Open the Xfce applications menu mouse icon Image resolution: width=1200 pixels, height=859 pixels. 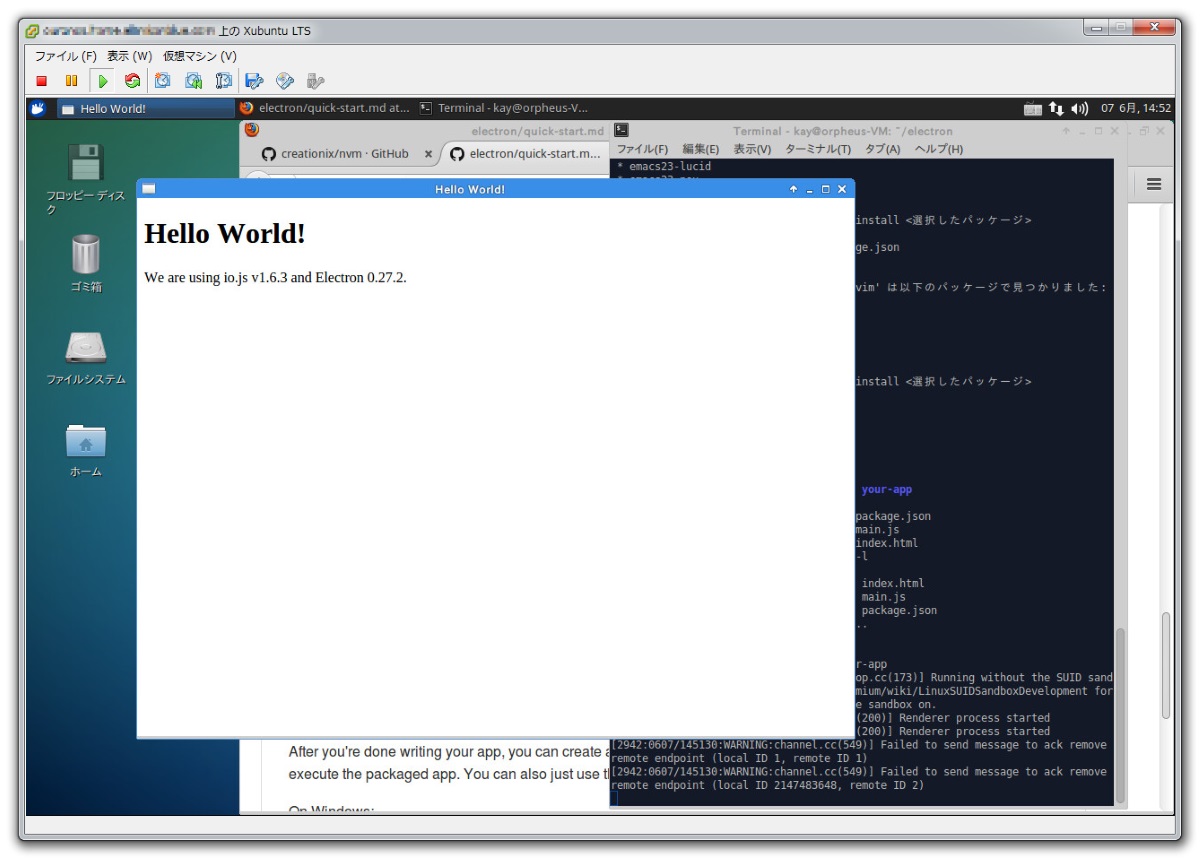pos(38,108)
